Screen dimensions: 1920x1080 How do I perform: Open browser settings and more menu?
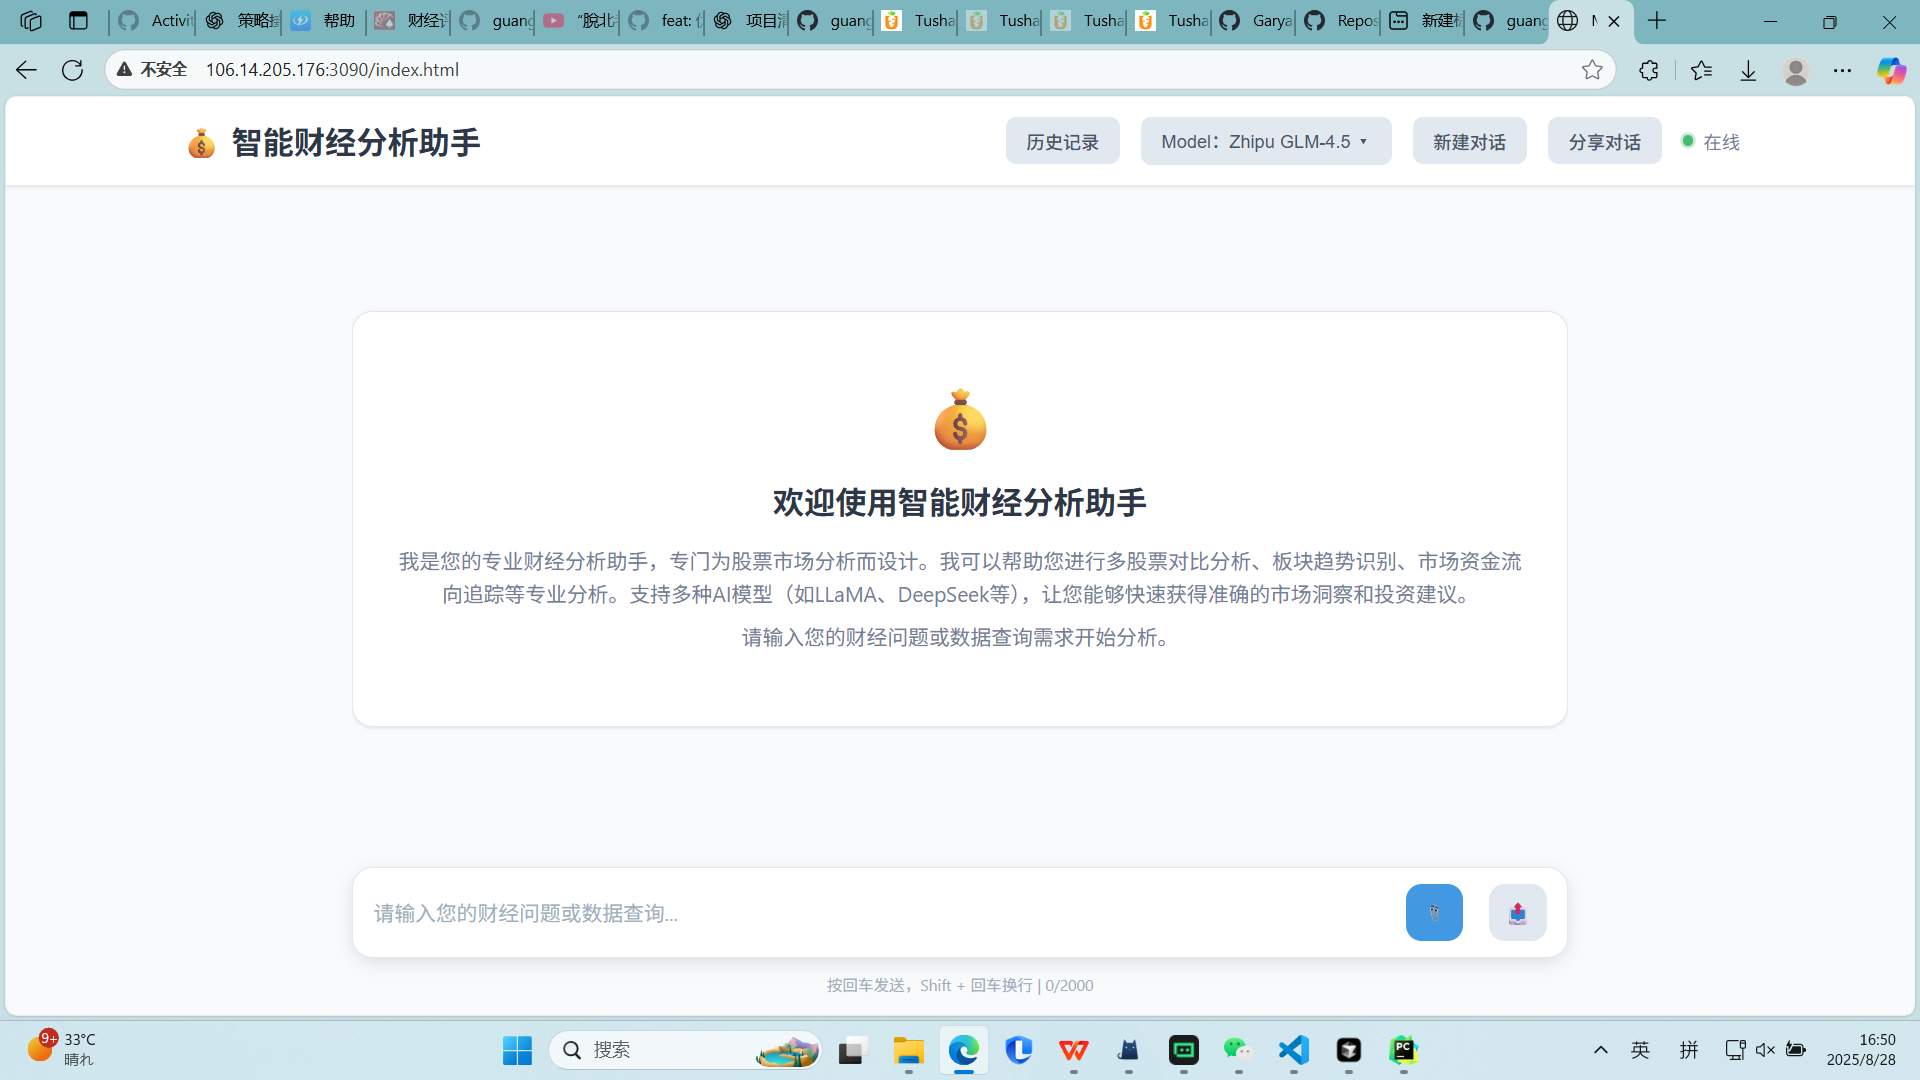(x=1842, y=70)
